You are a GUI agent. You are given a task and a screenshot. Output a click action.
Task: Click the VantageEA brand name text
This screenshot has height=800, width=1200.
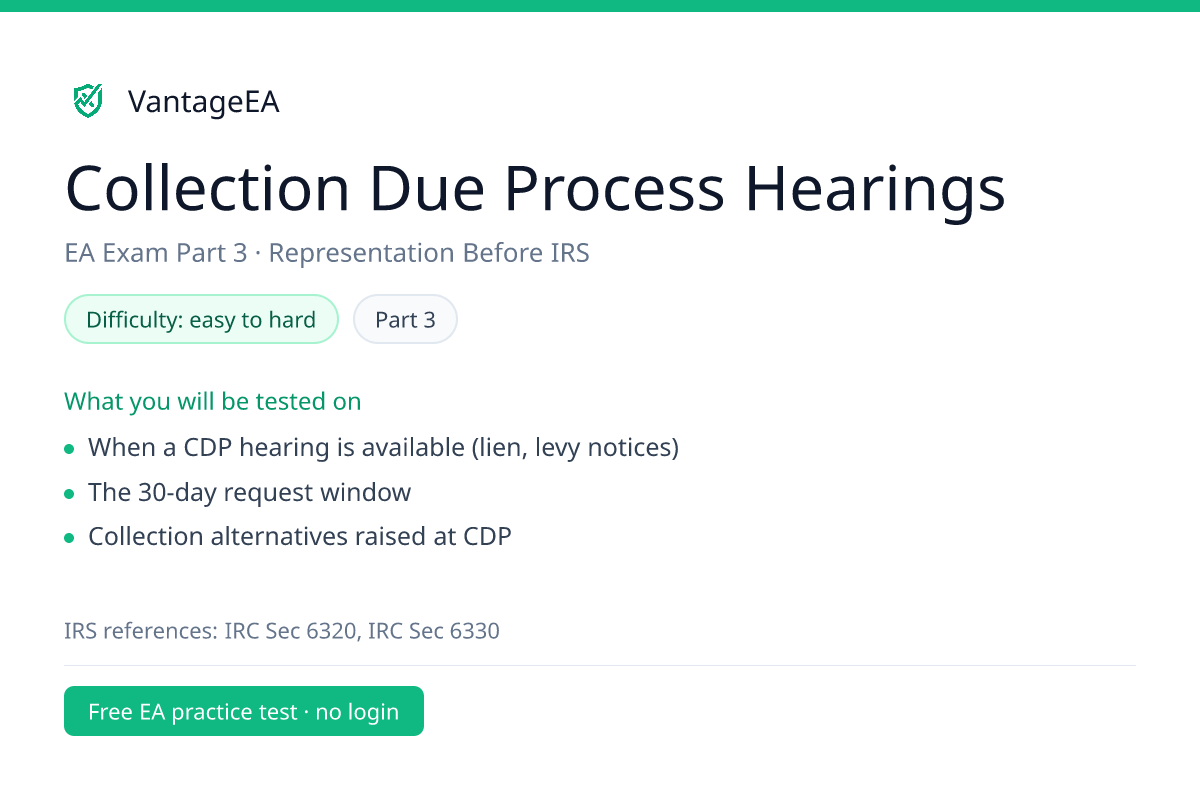(x=204, y=102)
